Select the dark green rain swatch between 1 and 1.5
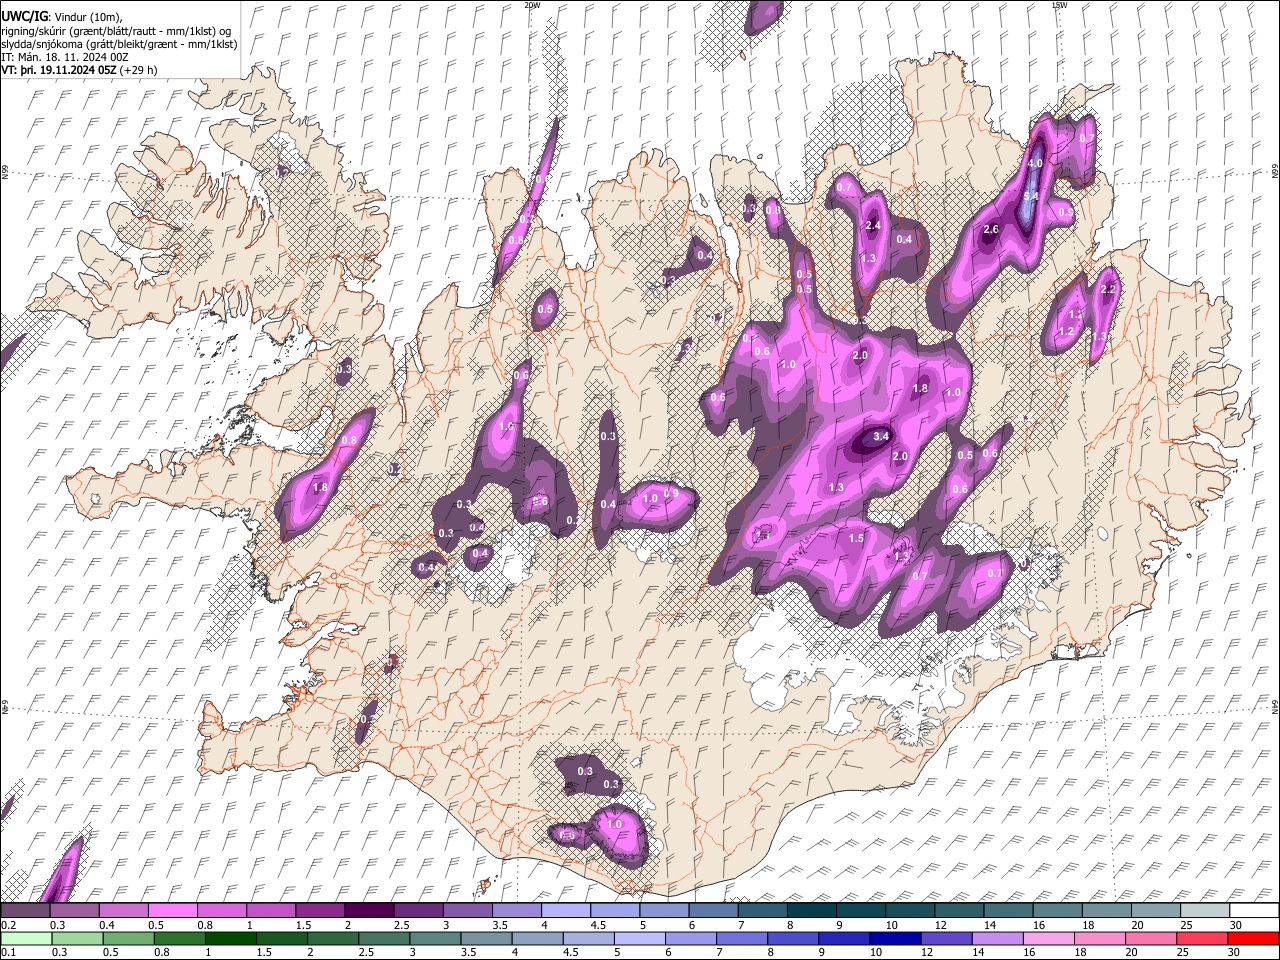Screen dimensions: 1280x960 click(x=231, y=938)
